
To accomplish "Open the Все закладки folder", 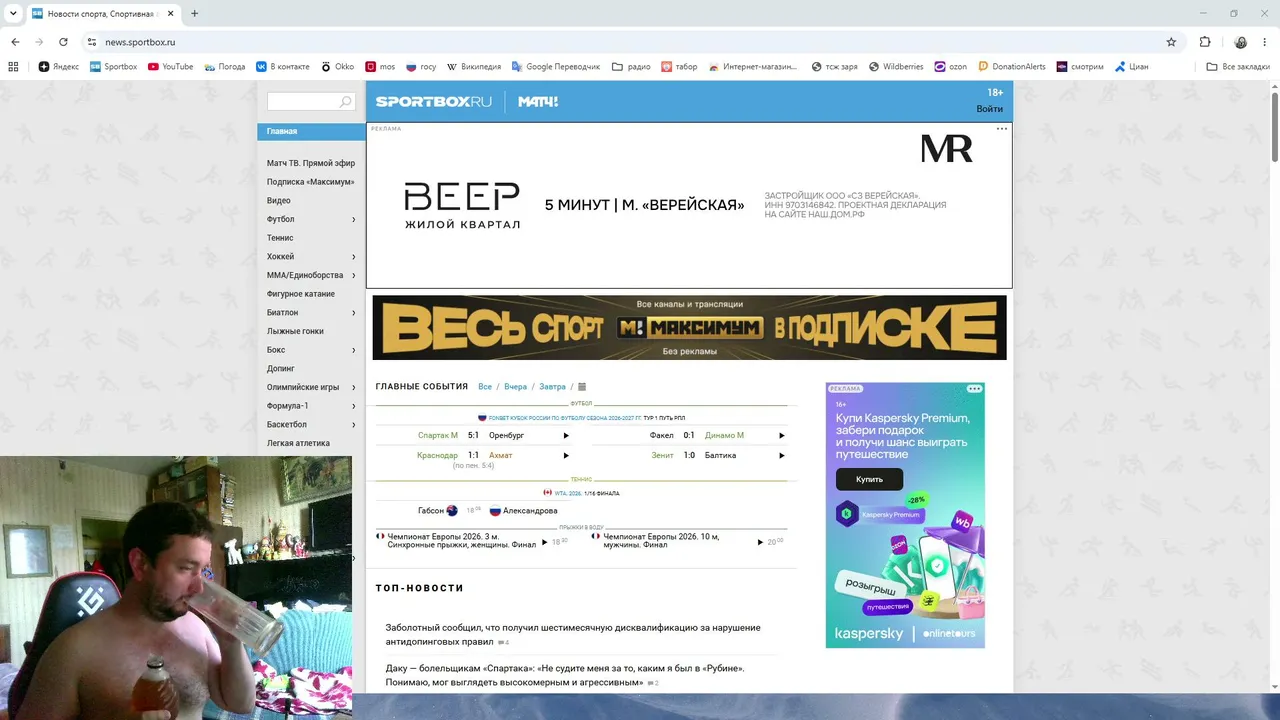I will (x=1238, y=67).
